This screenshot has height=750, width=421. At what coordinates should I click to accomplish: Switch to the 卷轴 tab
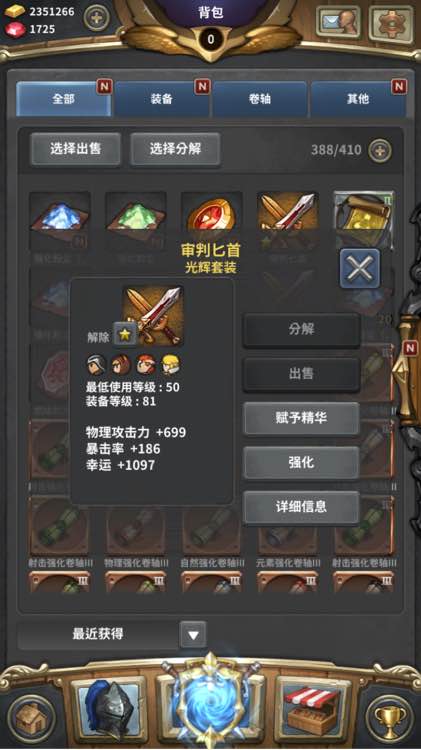(260, 99)
